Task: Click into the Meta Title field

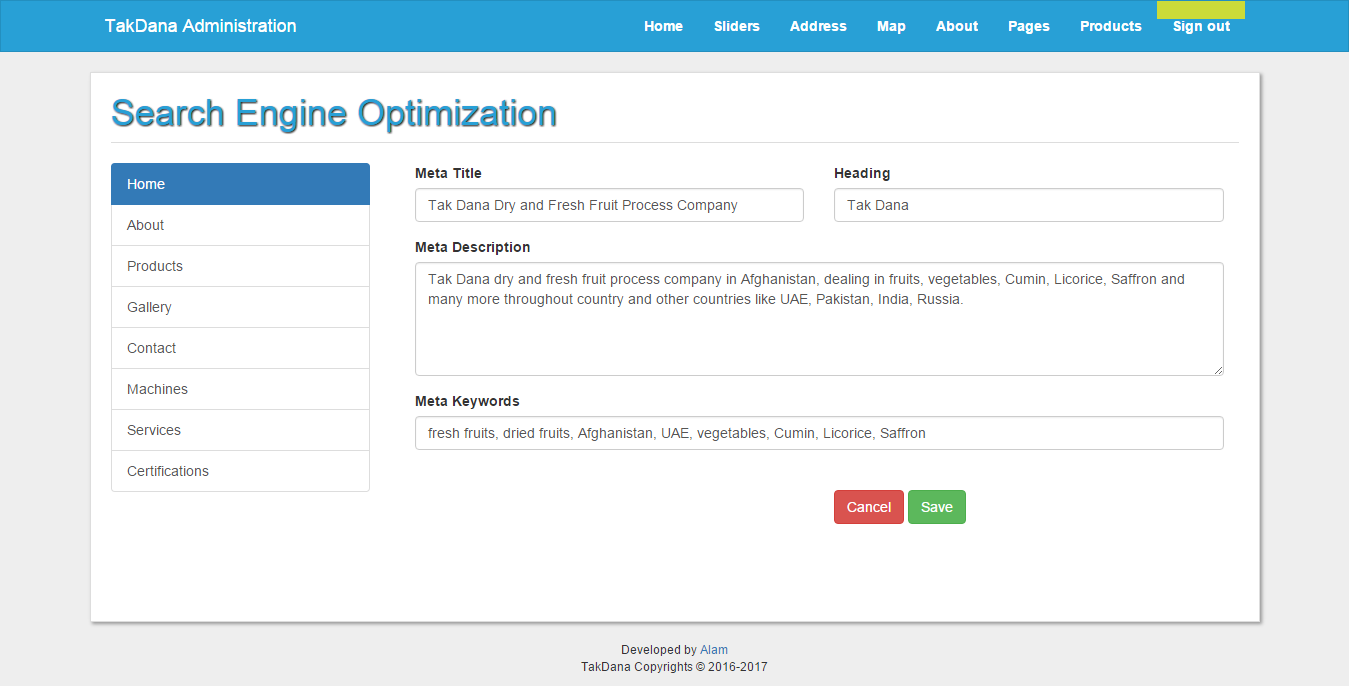Action: click(609, 205)
